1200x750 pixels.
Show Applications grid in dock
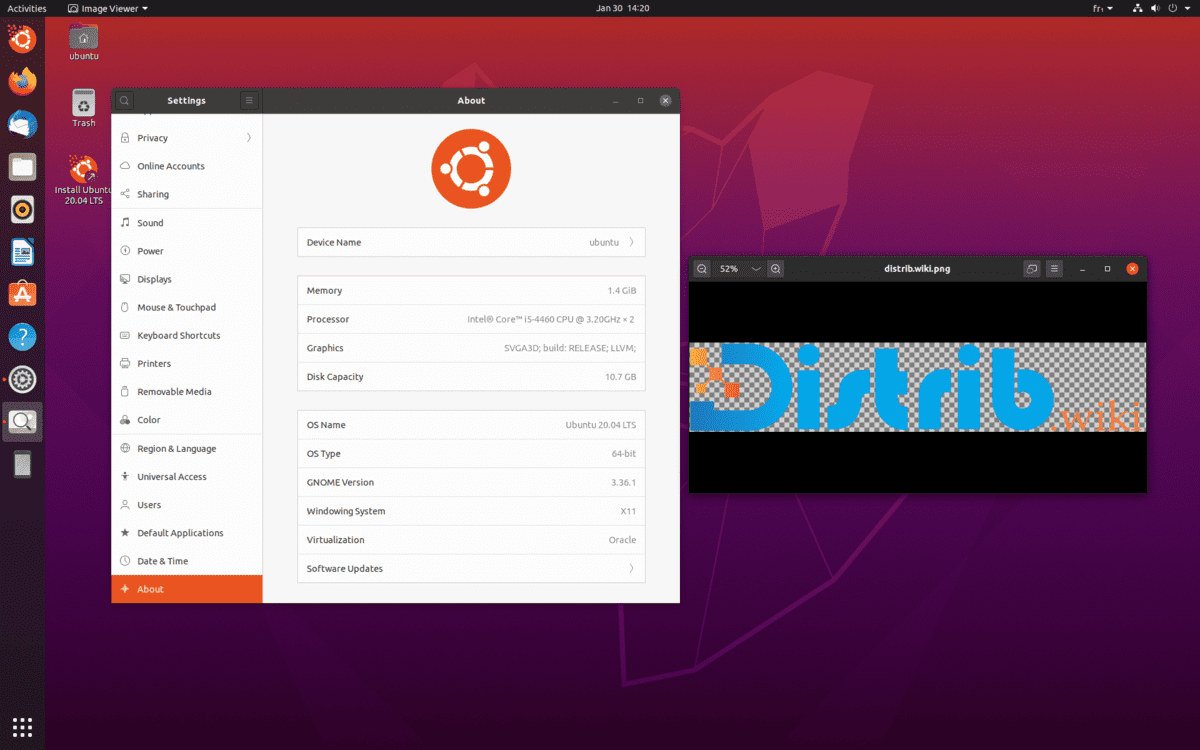tap(22, 727)
